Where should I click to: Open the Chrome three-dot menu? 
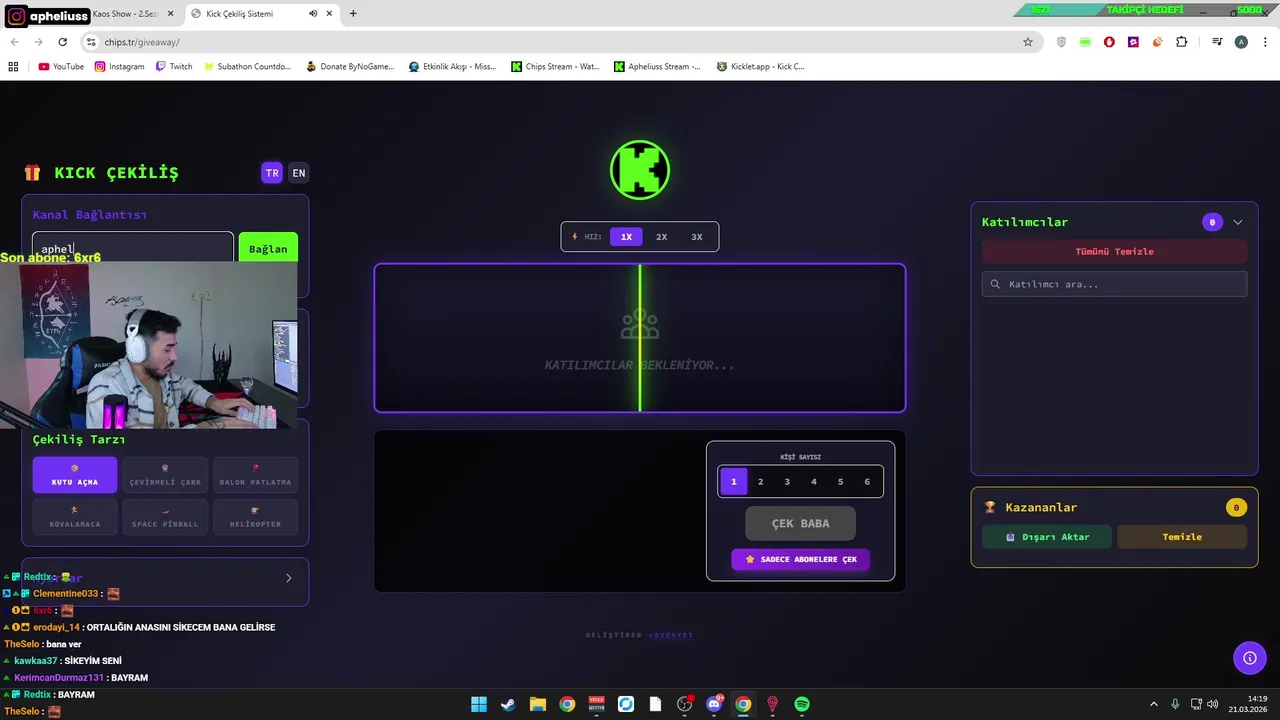[x=1264, y=42]
